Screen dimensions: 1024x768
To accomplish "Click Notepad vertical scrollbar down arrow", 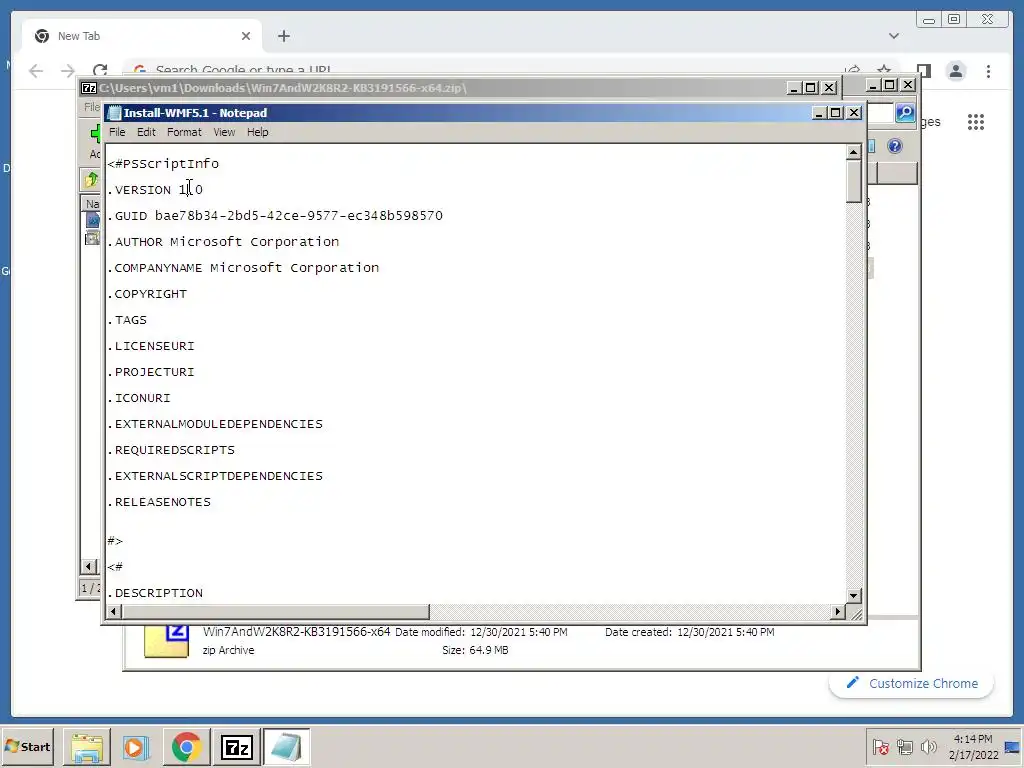I will tap(854, 596).
